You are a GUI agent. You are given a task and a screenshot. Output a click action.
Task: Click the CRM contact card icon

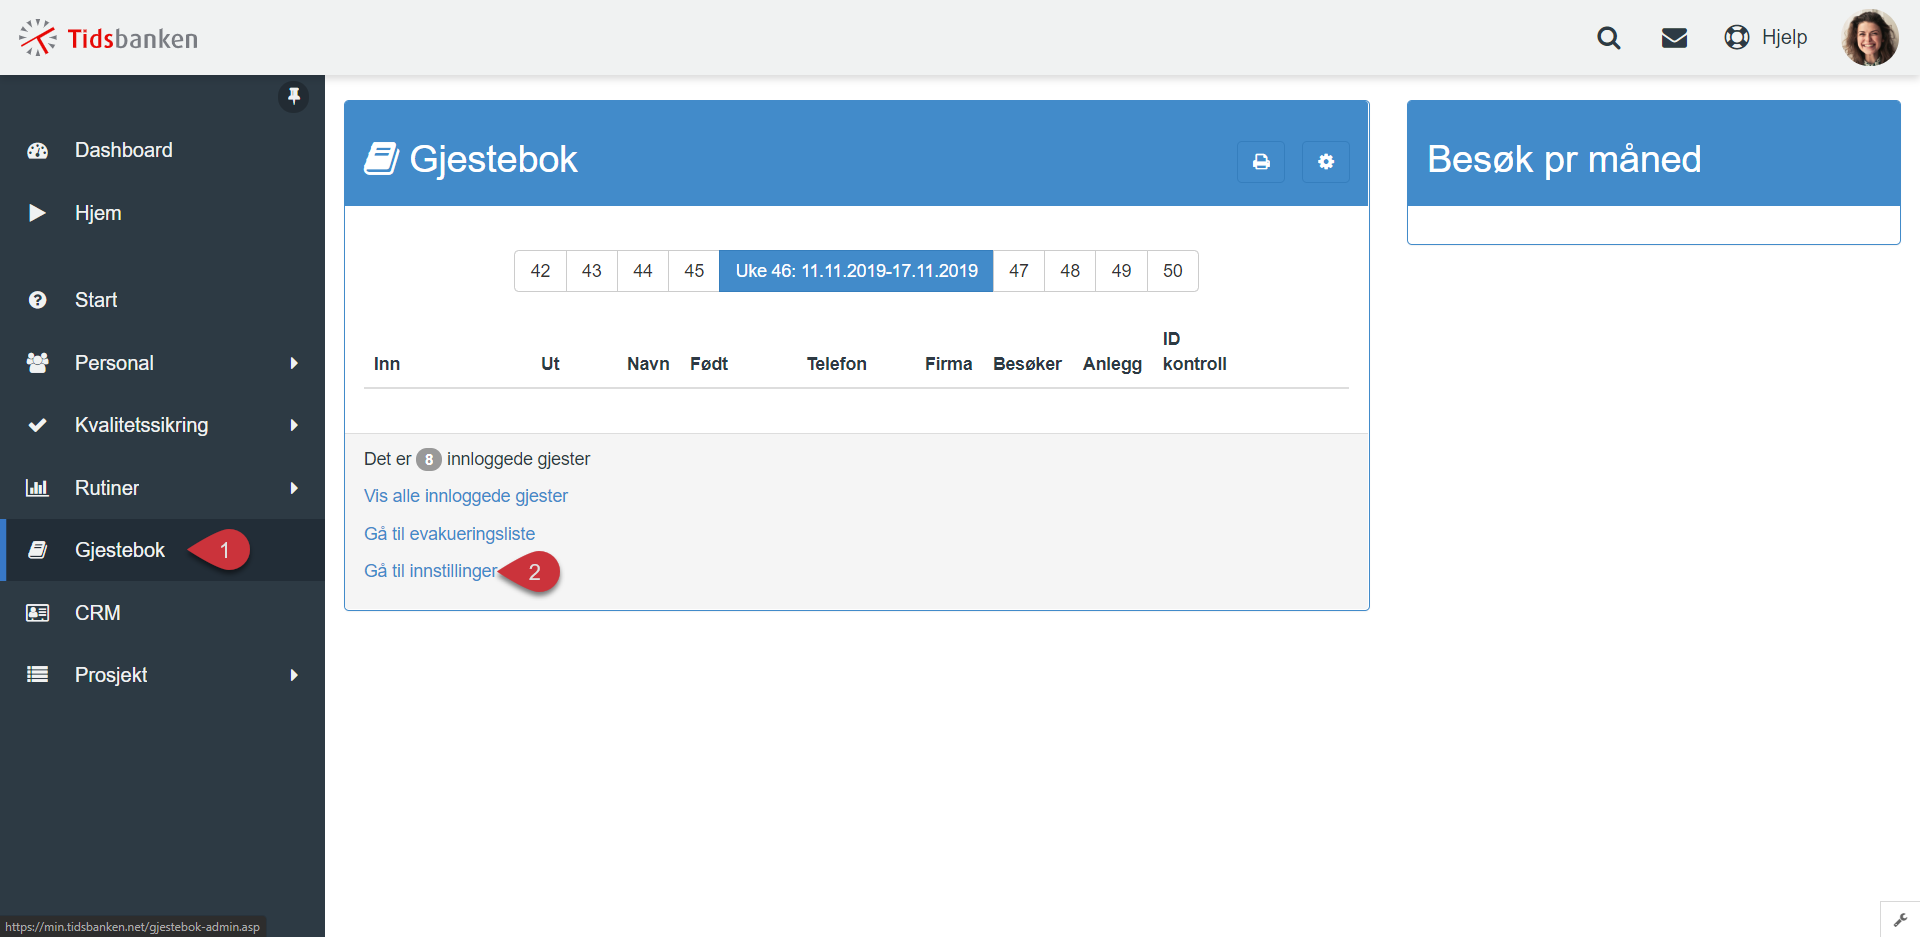37,613
